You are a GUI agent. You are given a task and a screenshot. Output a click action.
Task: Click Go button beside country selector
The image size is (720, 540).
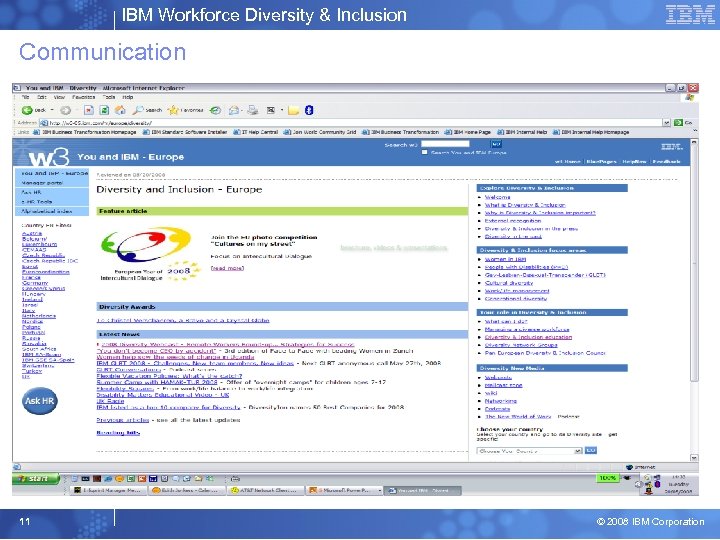[591, 450]
